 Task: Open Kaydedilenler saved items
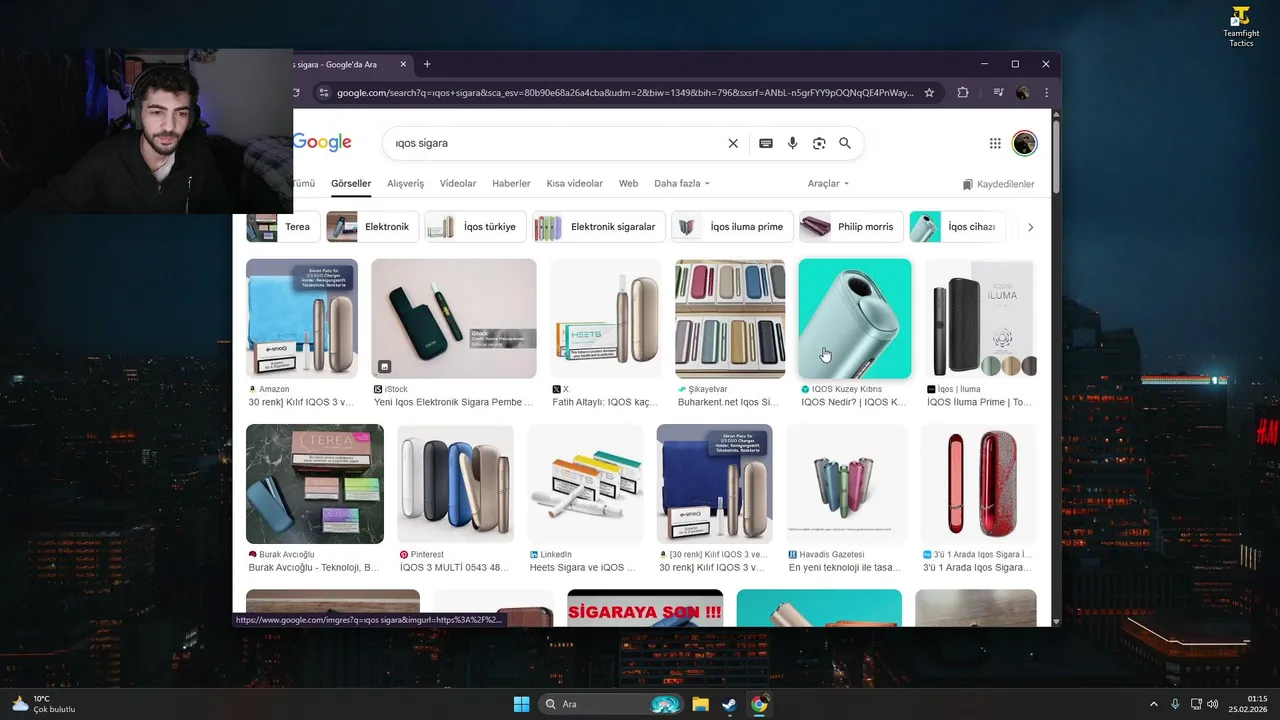998,184
